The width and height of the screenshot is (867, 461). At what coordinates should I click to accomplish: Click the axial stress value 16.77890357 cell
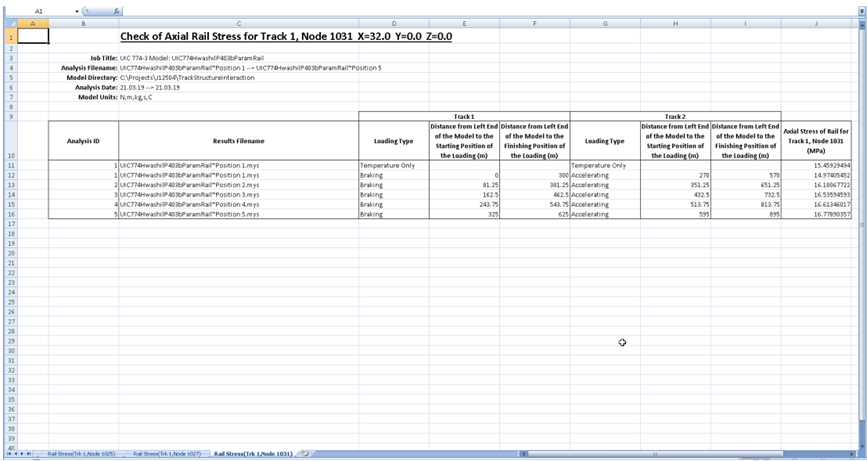click(x=816, y=214)
